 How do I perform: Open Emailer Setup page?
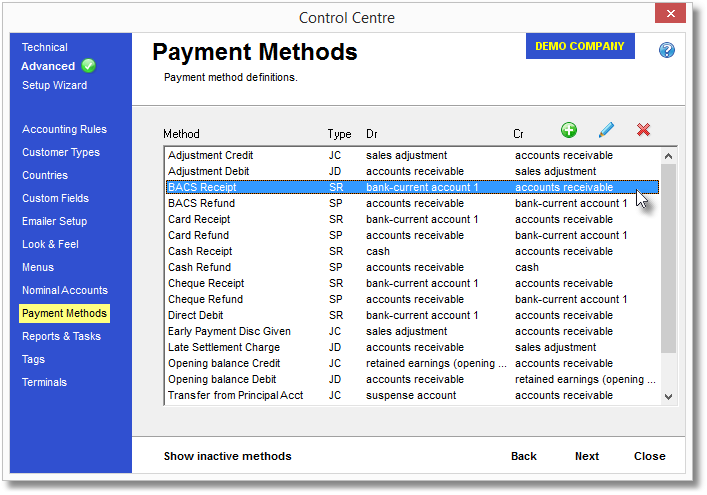pyautogui.click(x=55, y=221)
